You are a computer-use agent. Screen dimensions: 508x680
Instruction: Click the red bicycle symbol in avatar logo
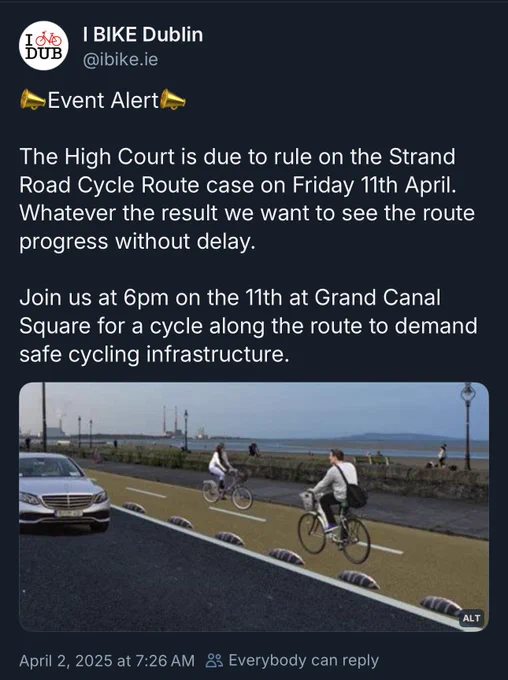49,39
